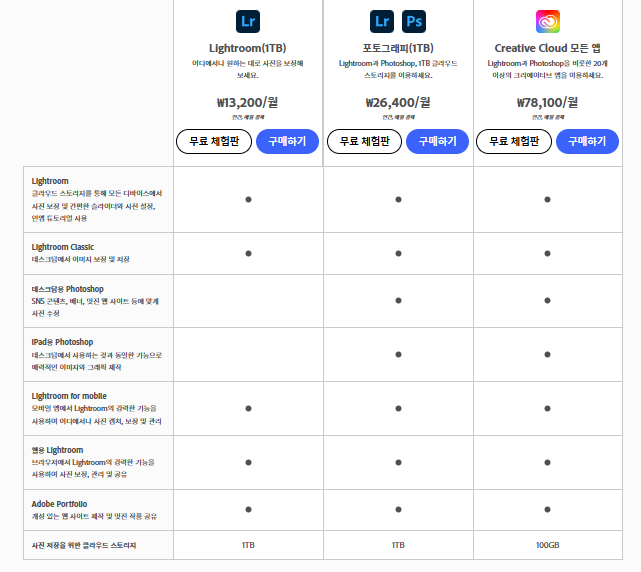
Task: Select the Lightroom(1TB) plan title
Action: [x=248, y=48]
